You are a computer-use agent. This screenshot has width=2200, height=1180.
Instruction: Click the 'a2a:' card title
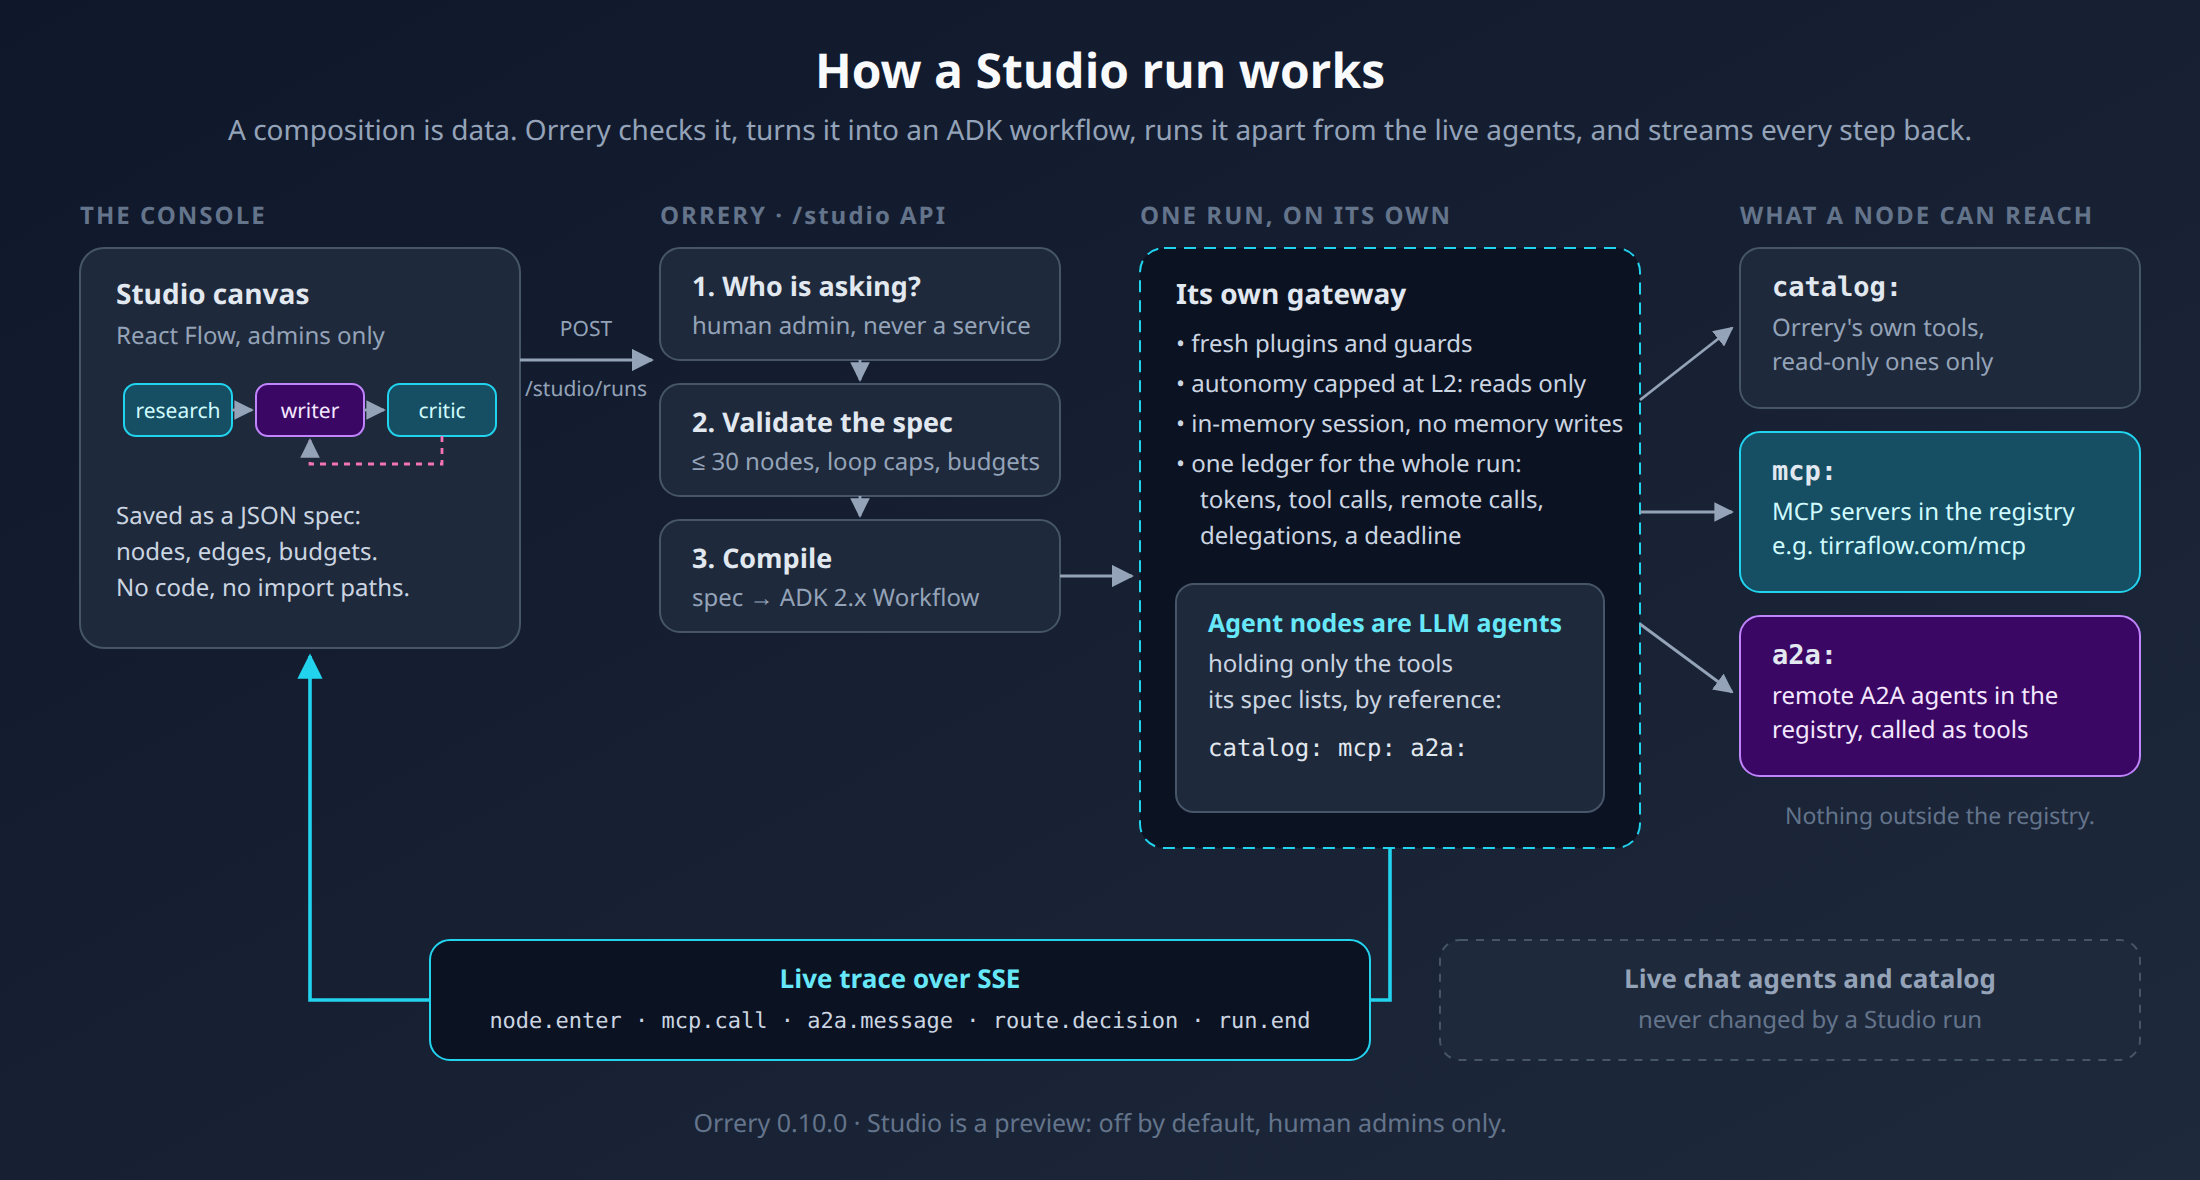(x=1804, y=655)
